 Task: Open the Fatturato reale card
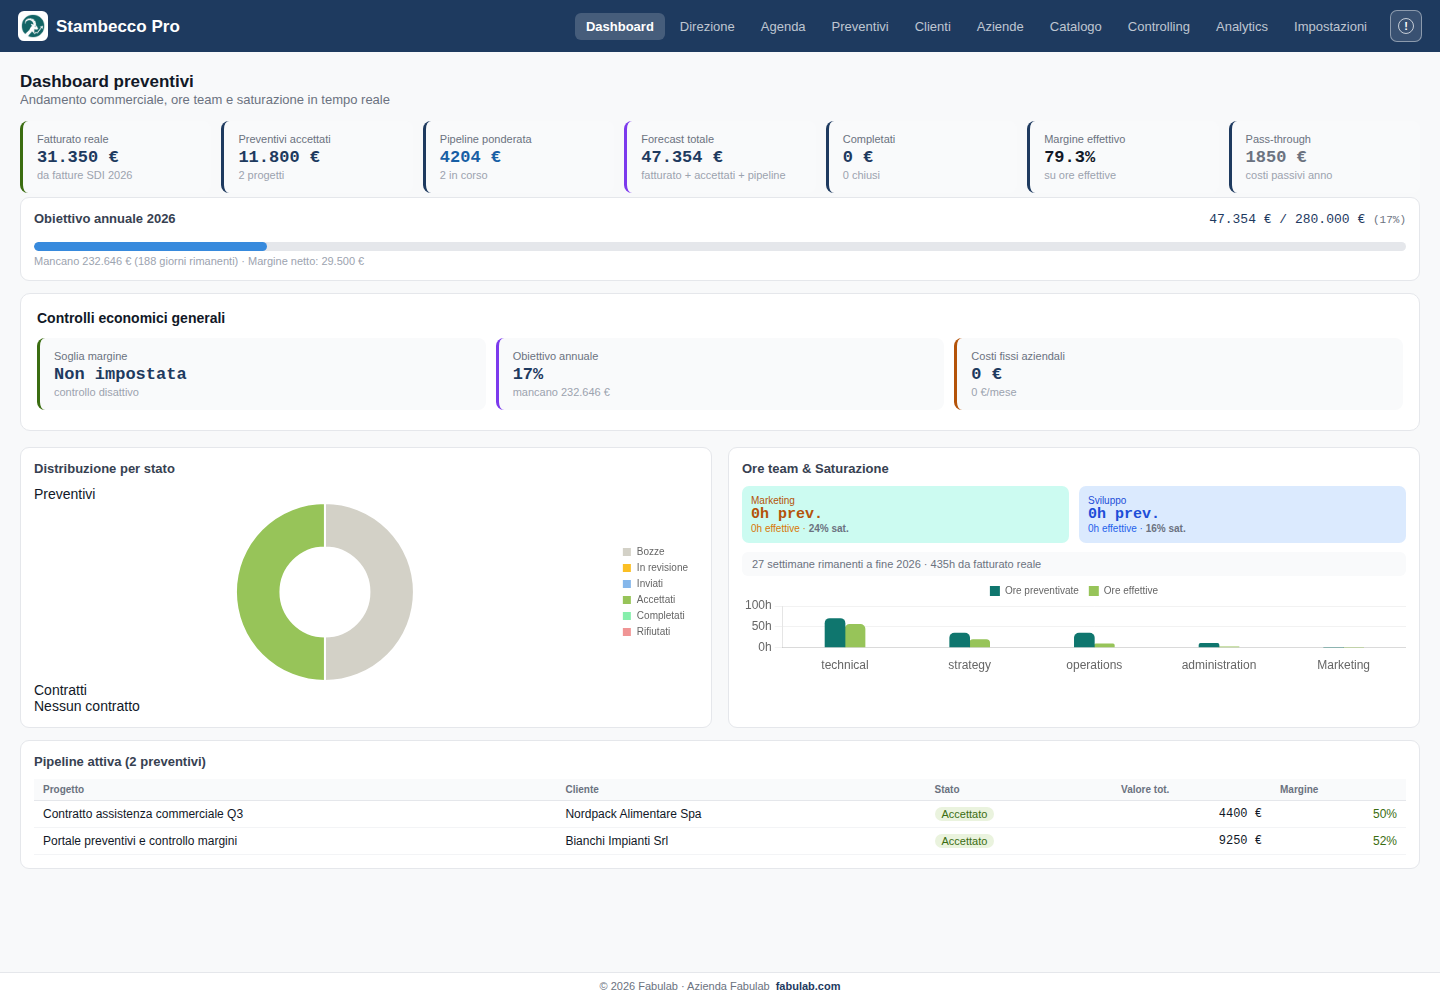tap(116, 157)
